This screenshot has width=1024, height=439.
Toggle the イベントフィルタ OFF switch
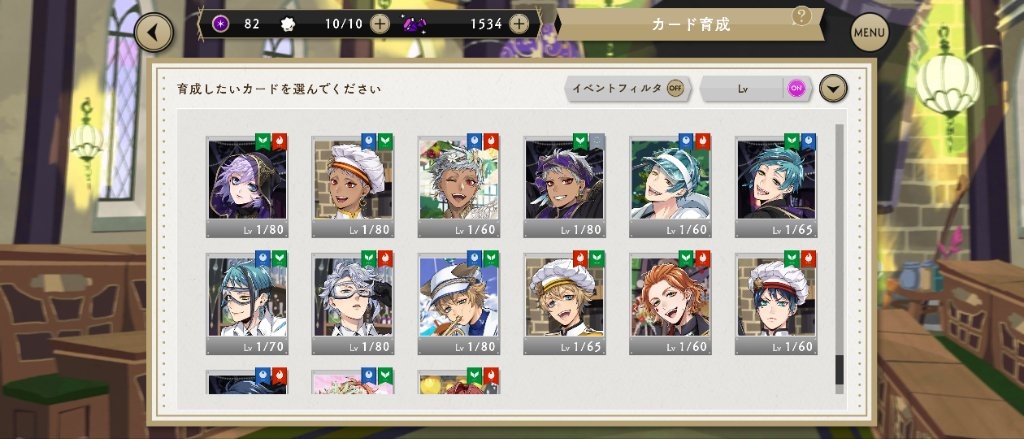[x=675, y=88]
